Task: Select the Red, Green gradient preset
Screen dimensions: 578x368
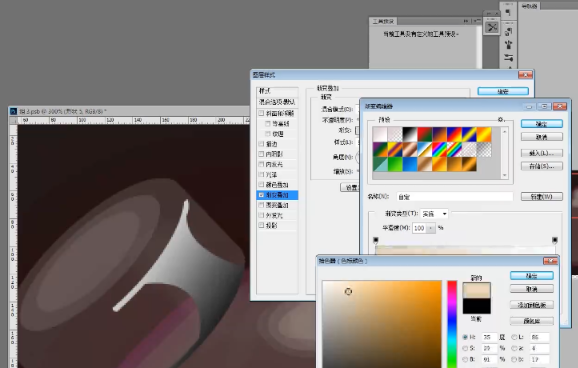Action: [424, 135]
